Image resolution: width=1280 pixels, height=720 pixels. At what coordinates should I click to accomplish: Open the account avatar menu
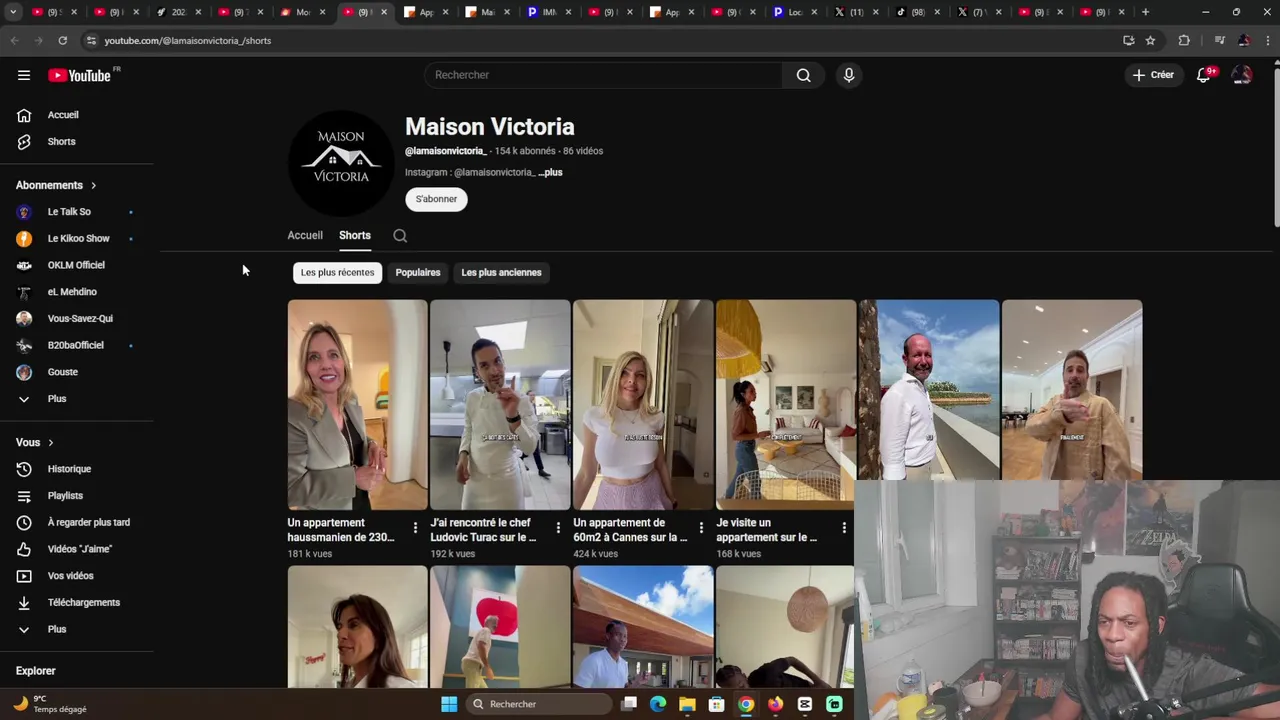(1242, 75)
